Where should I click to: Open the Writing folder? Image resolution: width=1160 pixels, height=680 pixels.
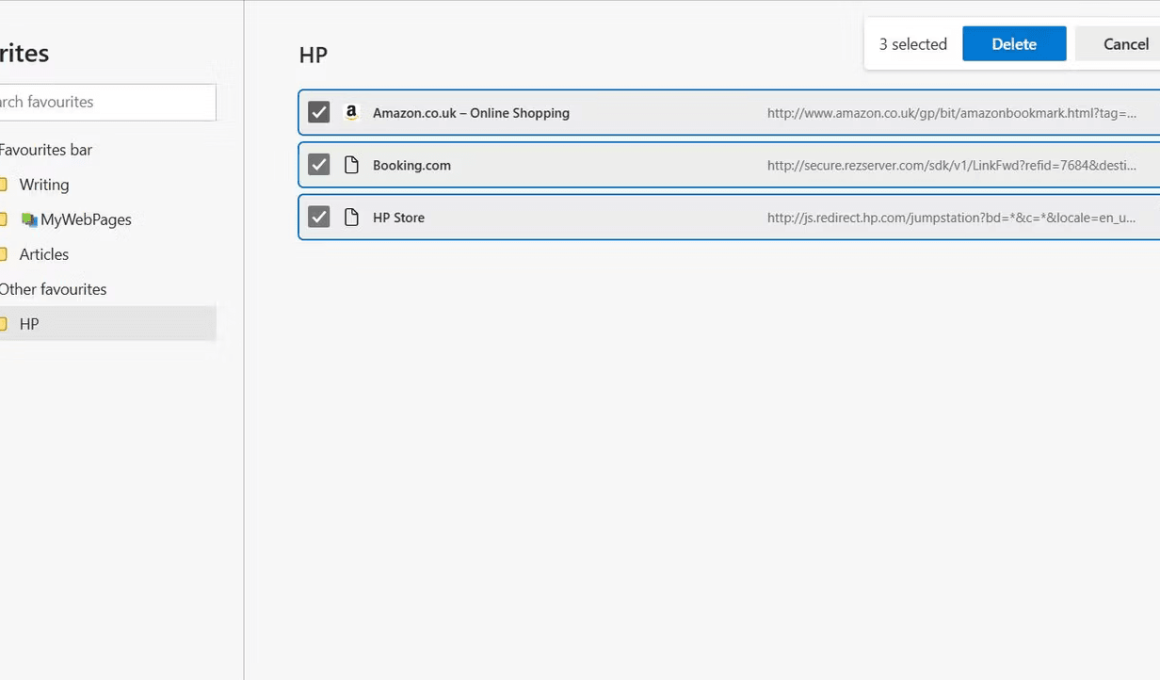point(44,184)
